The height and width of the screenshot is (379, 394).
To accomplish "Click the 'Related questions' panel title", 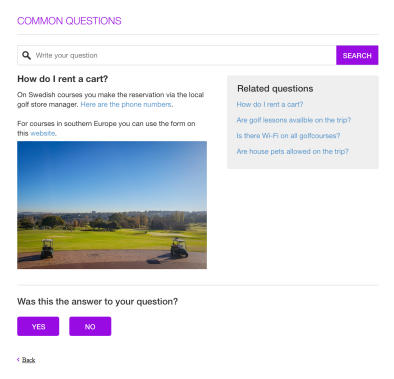I will click(x=275, y=89).
